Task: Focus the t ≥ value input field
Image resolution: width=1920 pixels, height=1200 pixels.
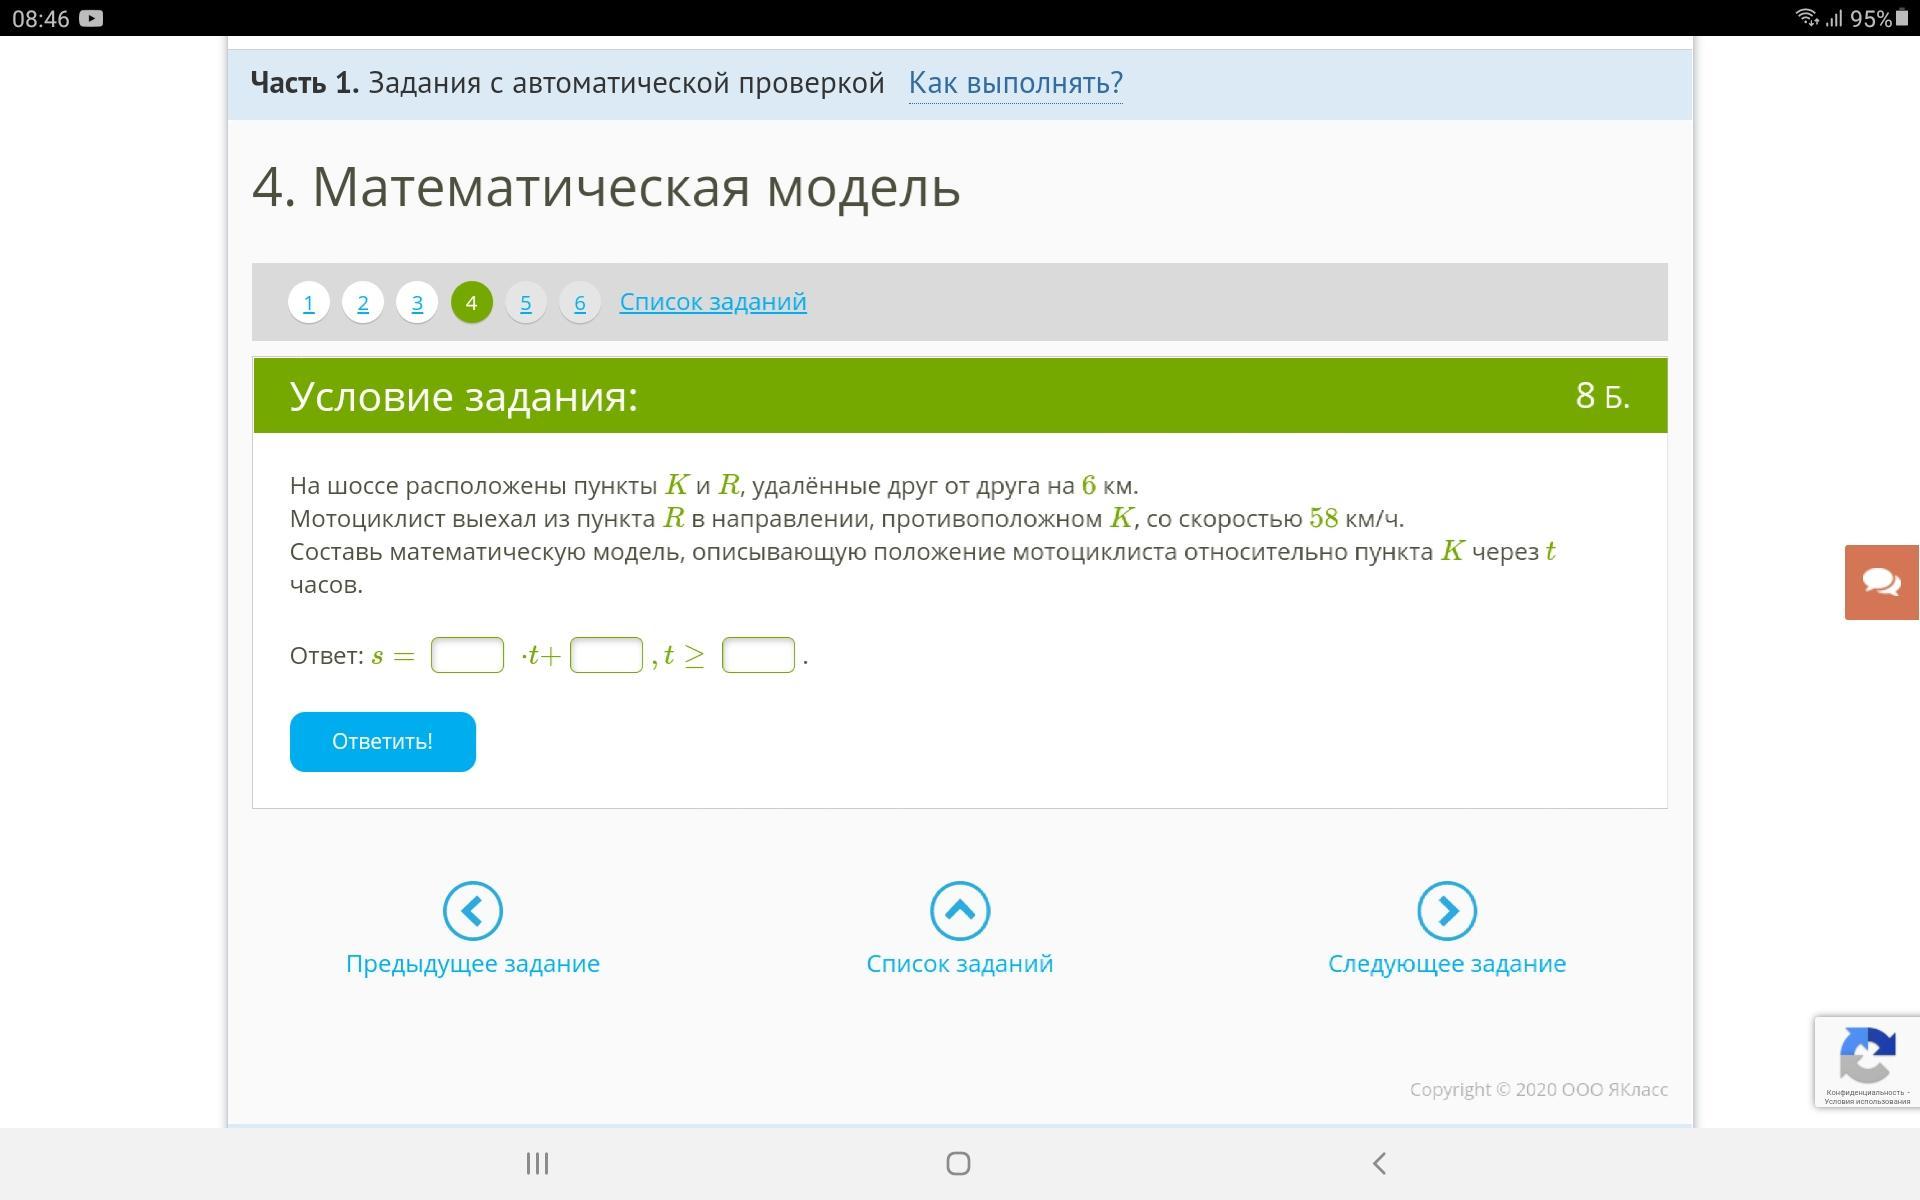Action: click(x=758, y=655)
